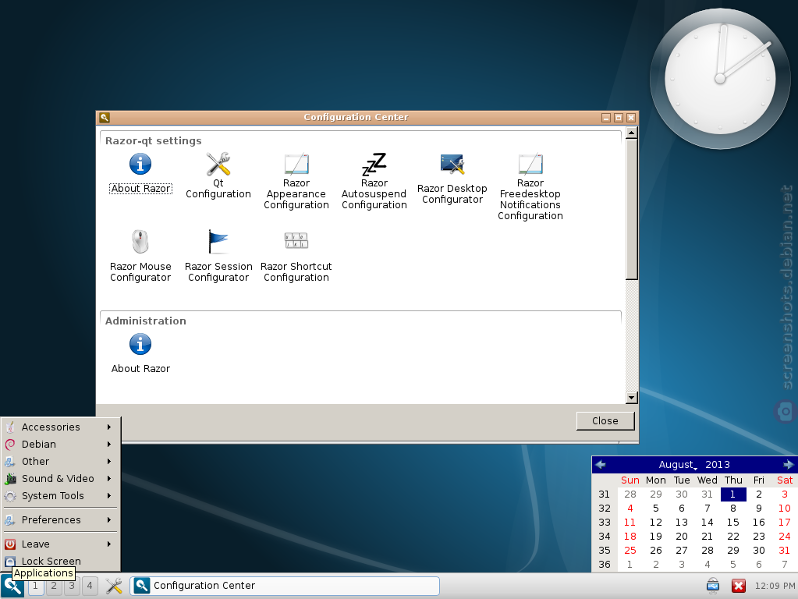The image size is (798, 599).
Task: Switch to desktop 4 in pager
Action: (x=90, y=586)
